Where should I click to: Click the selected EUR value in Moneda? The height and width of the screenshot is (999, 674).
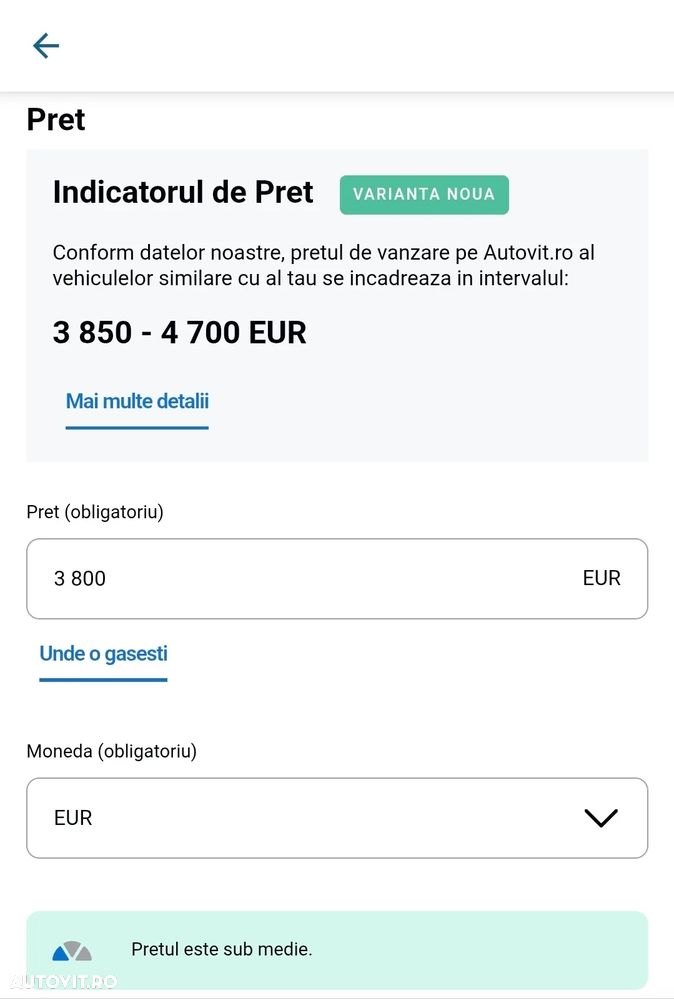point(73,818)
